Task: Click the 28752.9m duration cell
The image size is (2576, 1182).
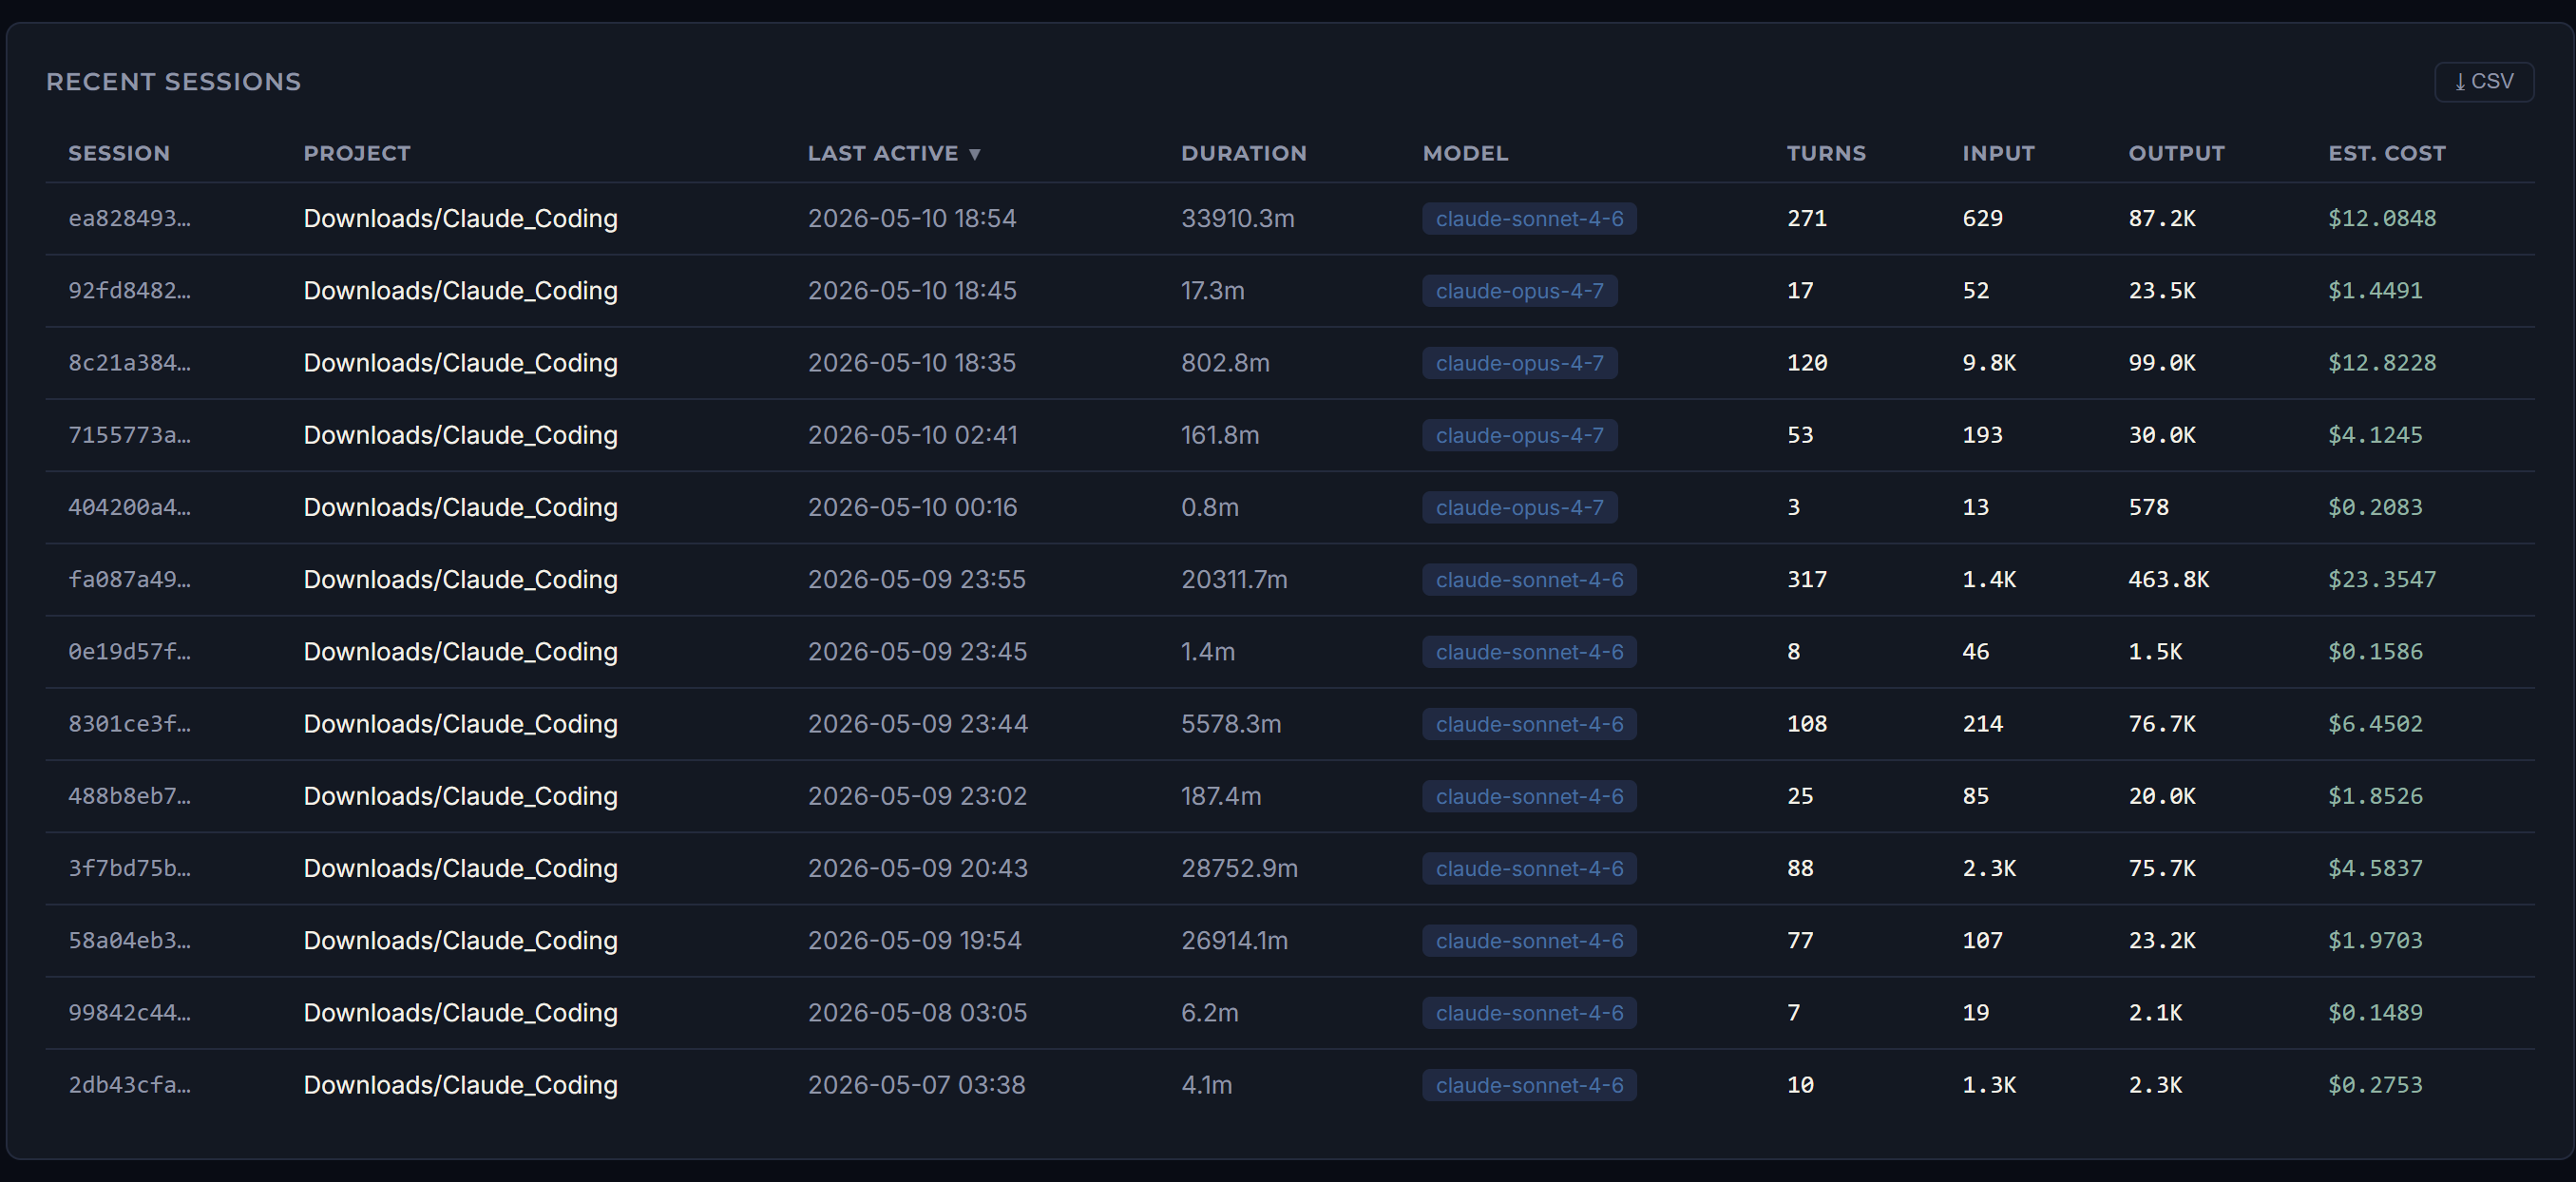Action: tap(1239, 868)
